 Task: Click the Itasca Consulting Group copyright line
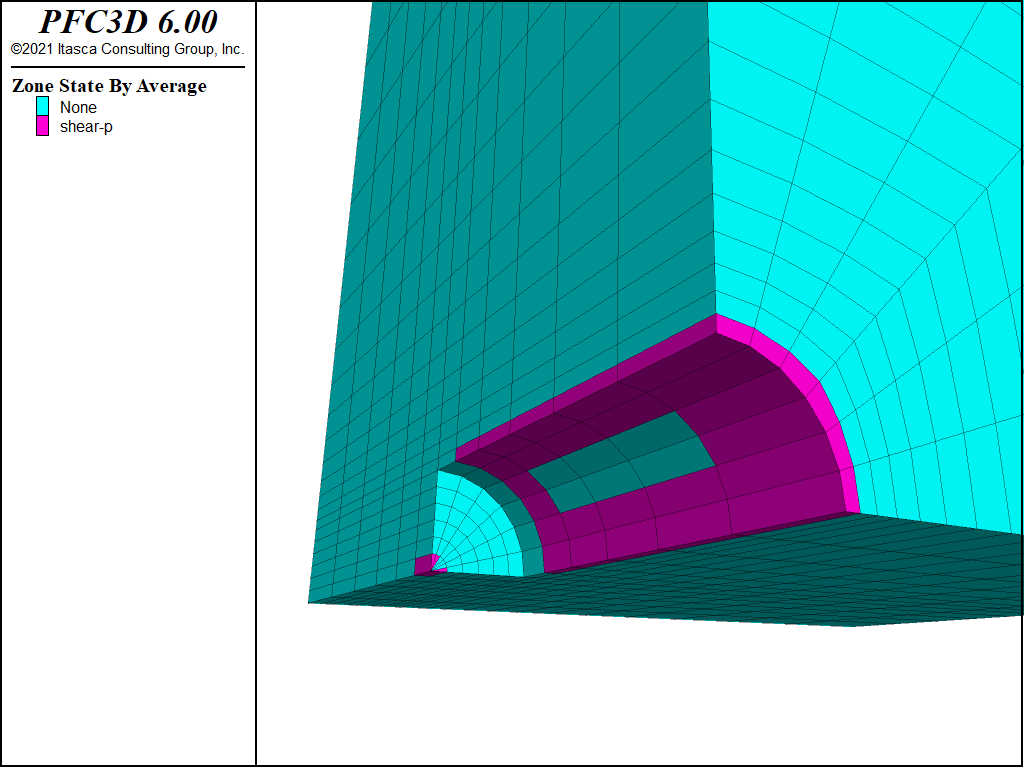(x=127, y=49)
